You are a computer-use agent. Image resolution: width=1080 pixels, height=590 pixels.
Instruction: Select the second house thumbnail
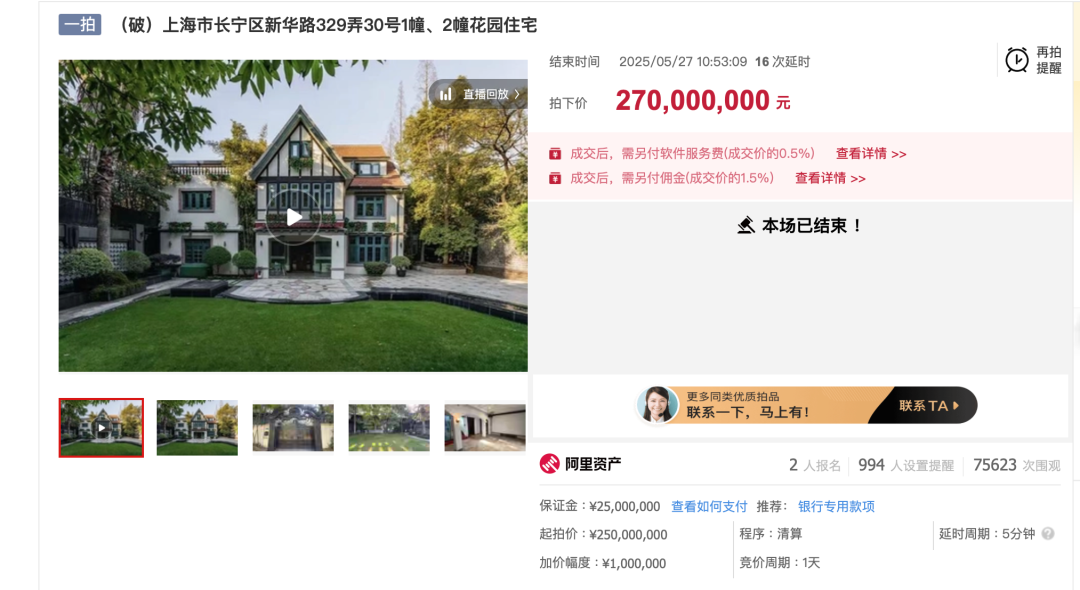197,428
